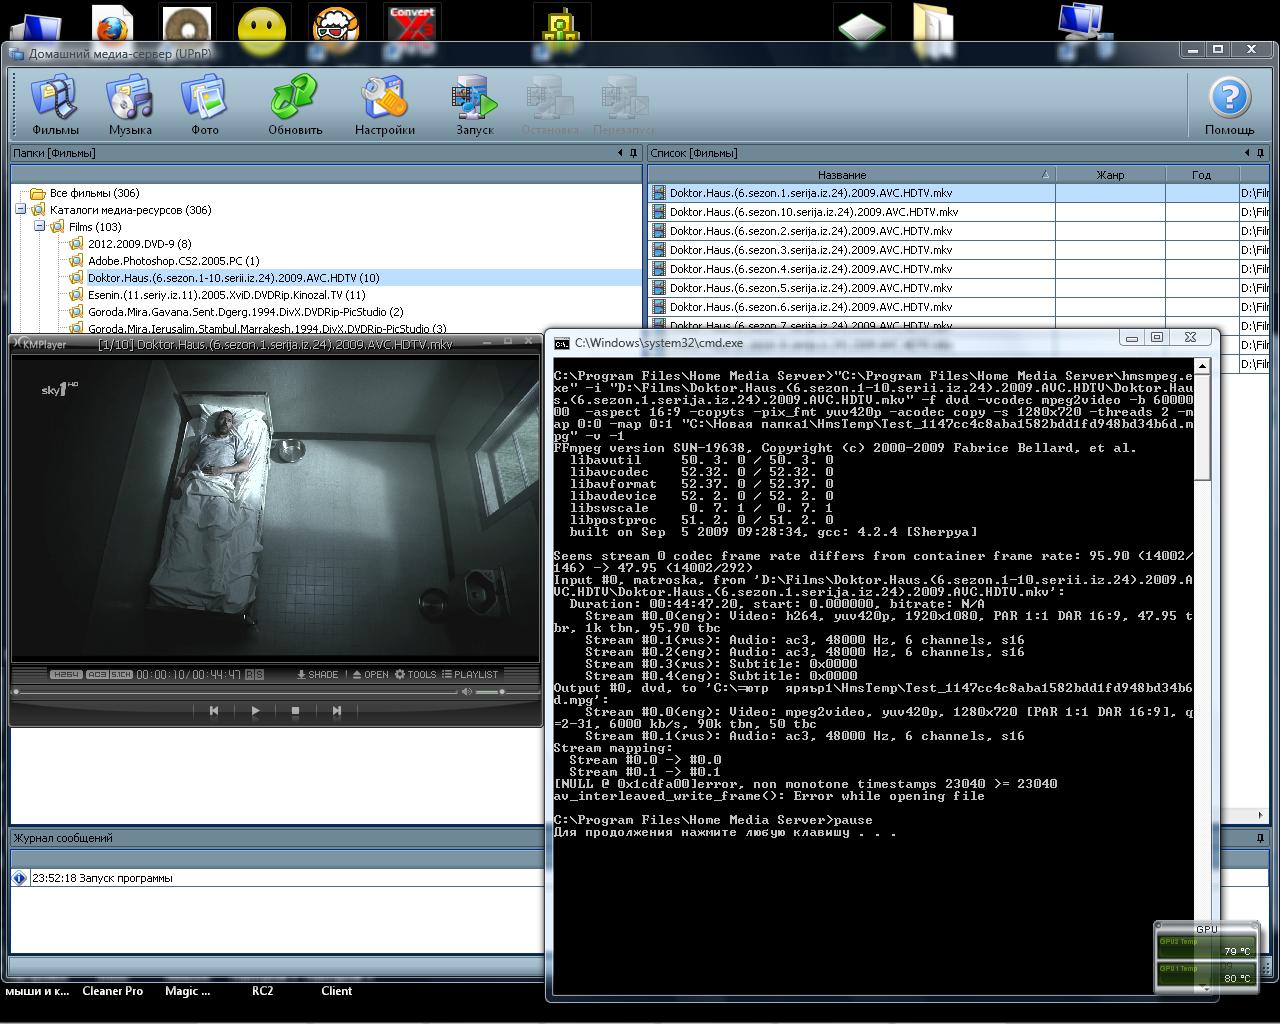Collapse the Films (103) folder node
This screenshot has height=1024, width=1280.
[x=40, y=227]
